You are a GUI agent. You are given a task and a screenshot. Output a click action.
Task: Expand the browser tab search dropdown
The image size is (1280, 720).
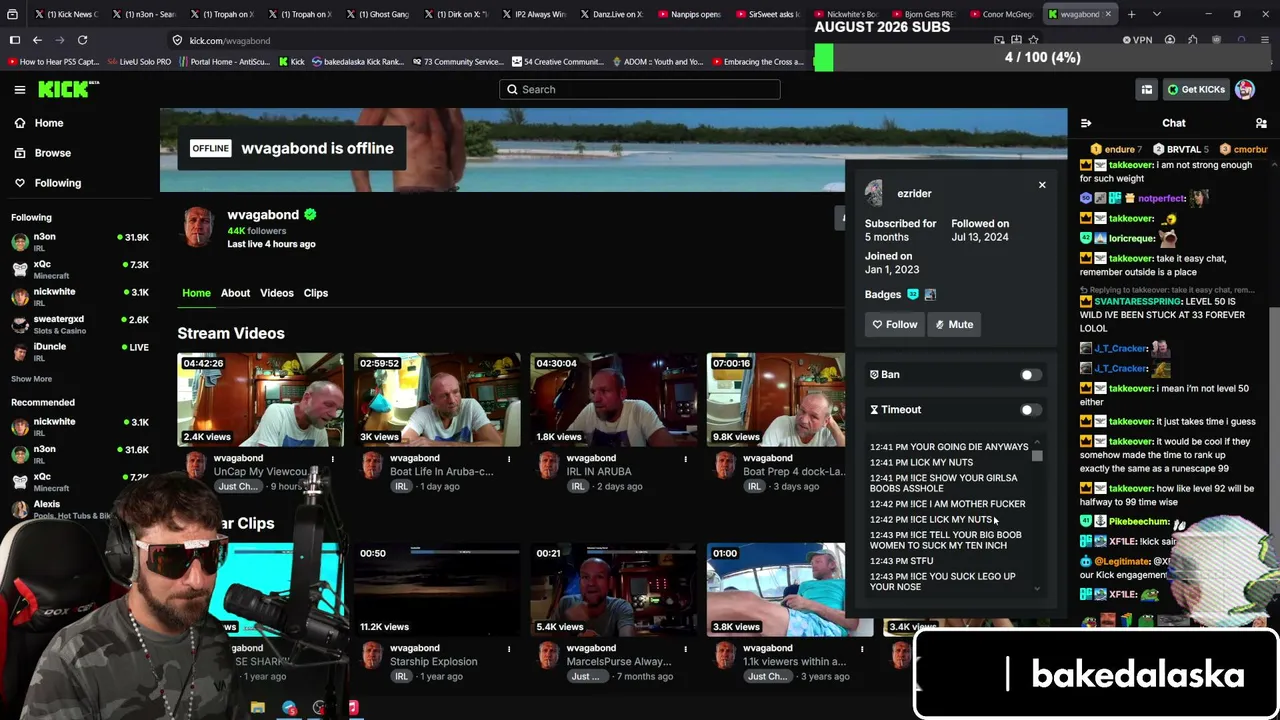1157,14
